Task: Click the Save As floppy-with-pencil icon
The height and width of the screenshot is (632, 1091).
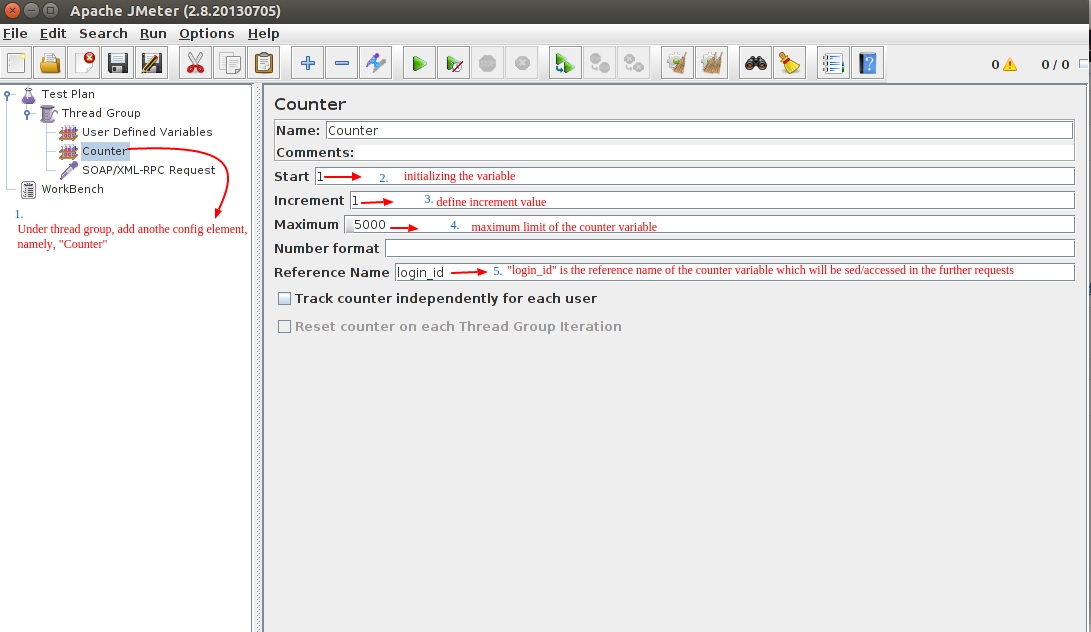Action: pyautogui.click(x=152, y=63)
